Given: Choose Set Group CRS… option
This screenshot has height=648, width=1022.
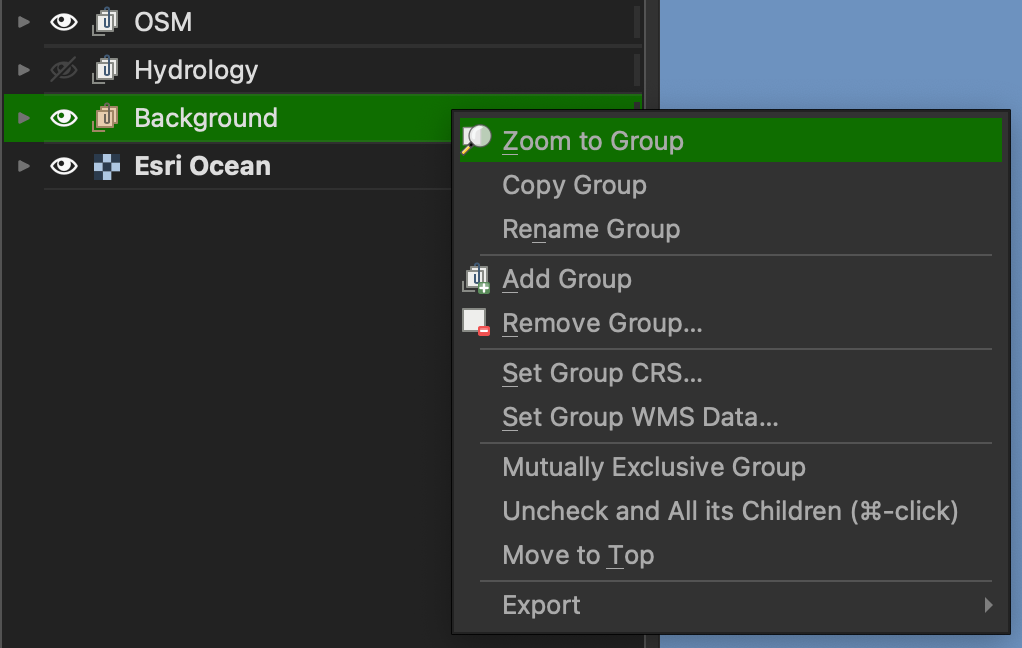Looking at the screenshot, I should click(x=602, y=373).
